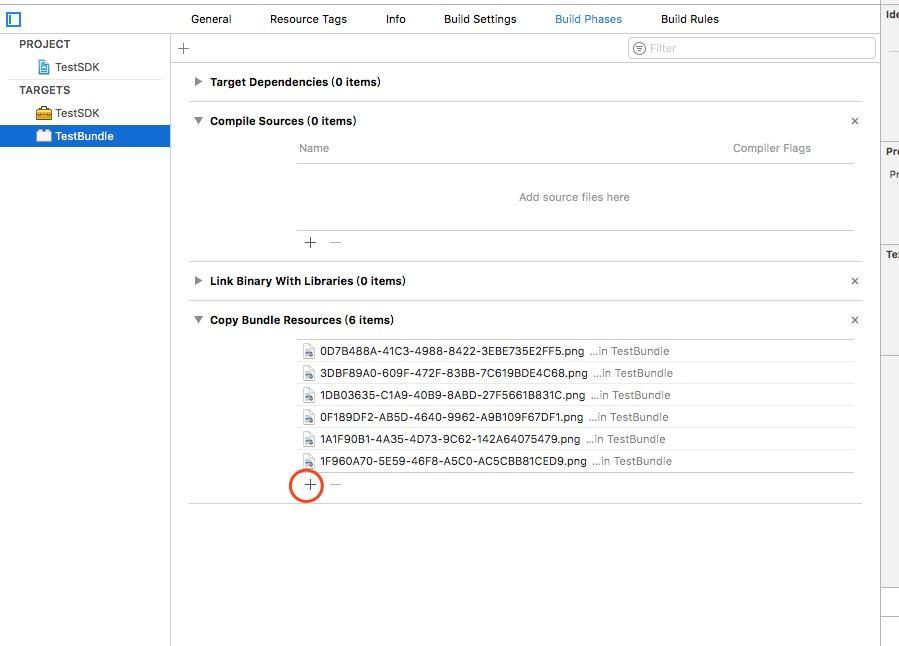The width and height of the screenshot is (899, 646).
Task: Open the Resource Tags tab
Action: (308, 19)
